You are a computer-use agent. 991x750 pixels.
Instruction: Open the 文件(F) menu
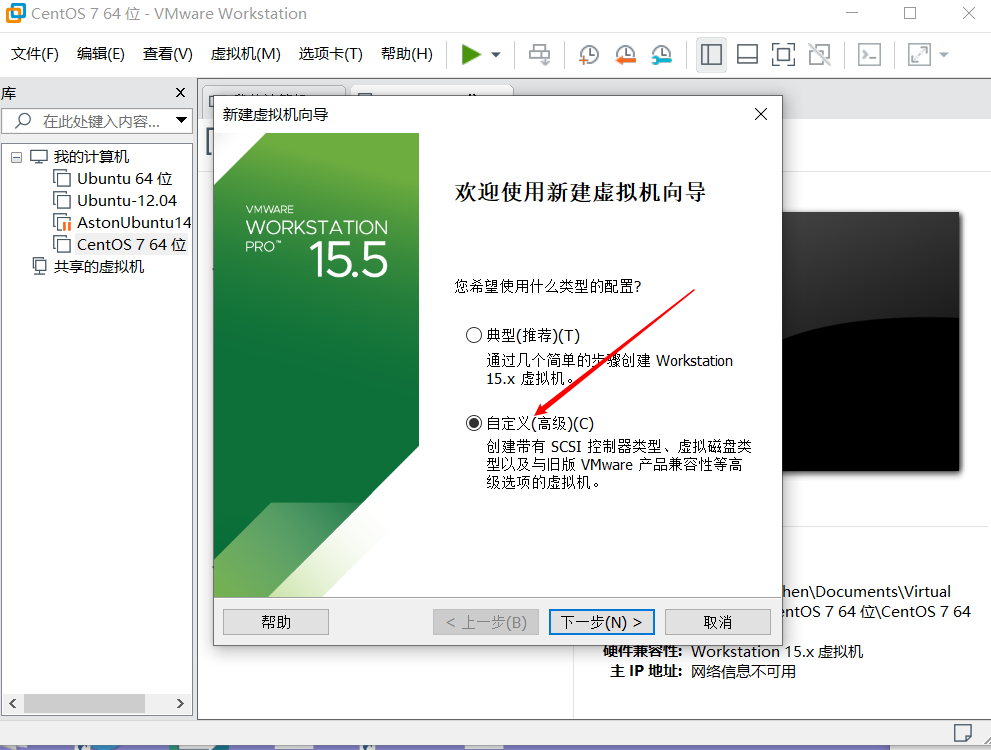coord(35,54)
